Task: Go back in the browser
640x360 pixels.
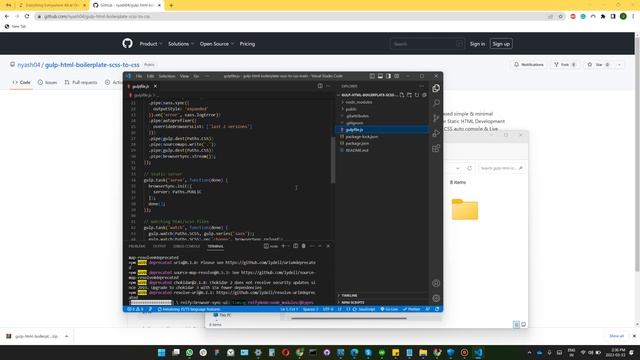Action: coord(7,16)
